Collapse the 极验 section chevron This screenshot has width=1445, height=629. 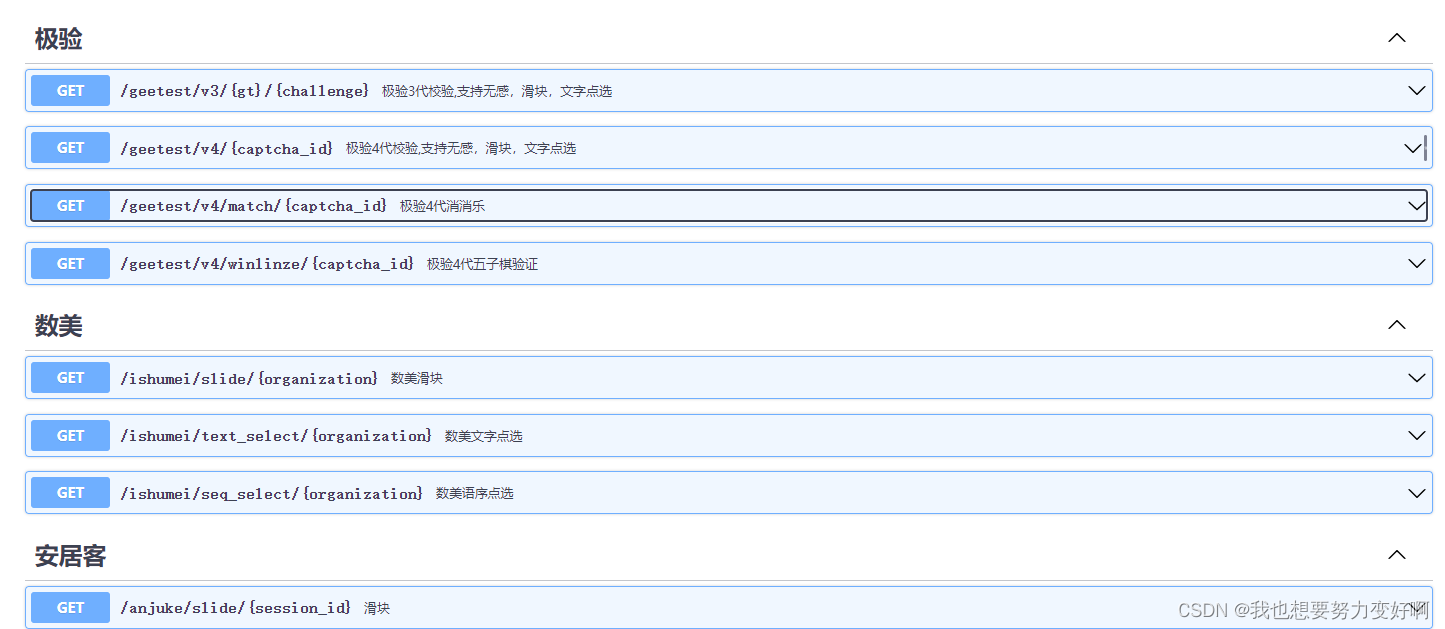point(1397,38)
